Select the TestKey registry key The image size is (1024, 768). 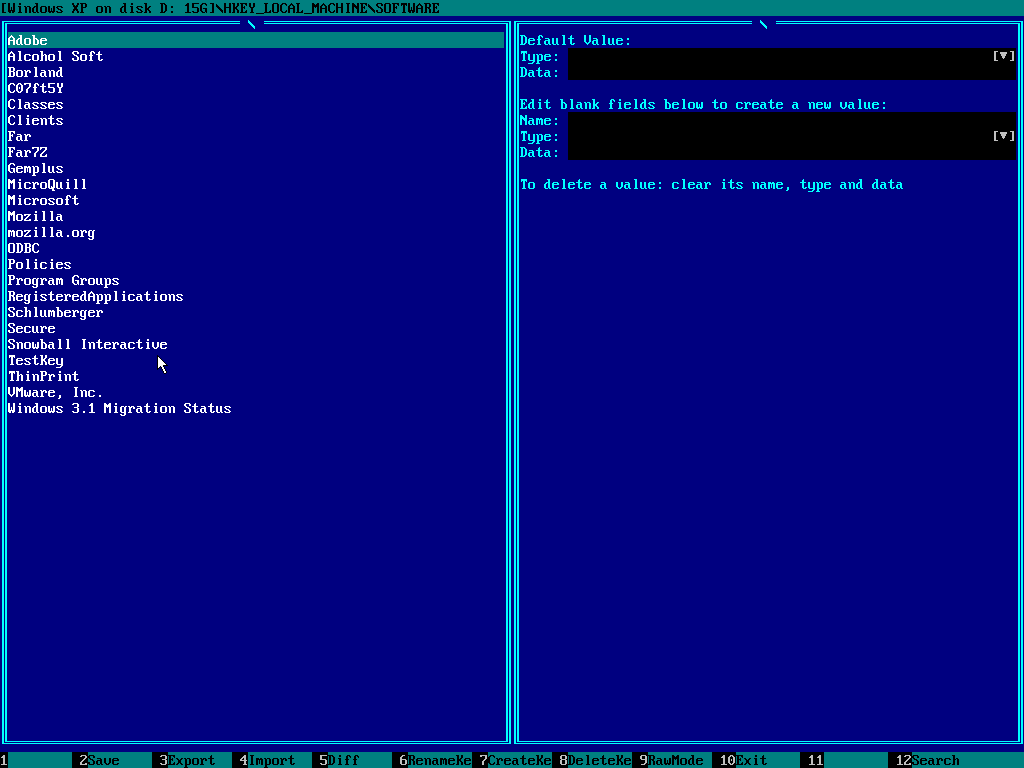coord(35,360)
